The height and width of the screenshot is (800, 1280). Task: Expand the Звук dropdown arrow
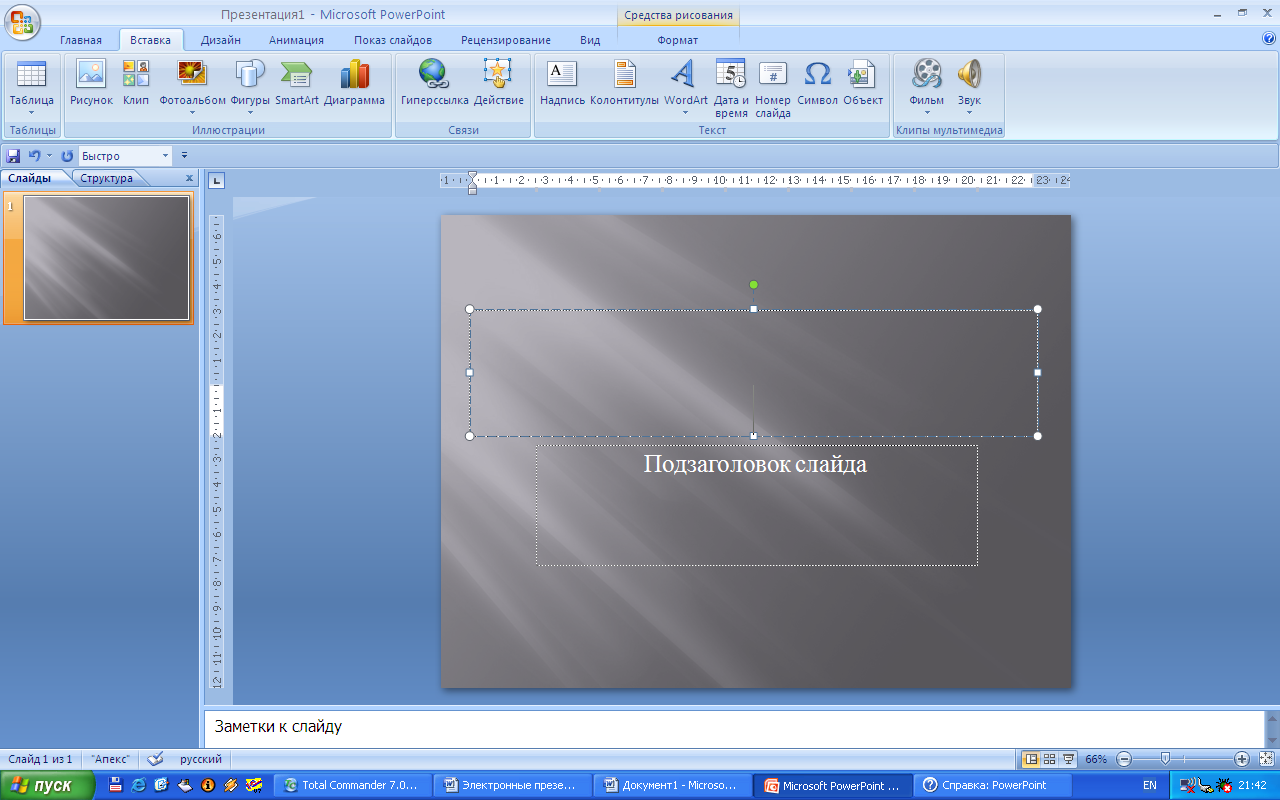pyautogui.click(x=969, y=113)
